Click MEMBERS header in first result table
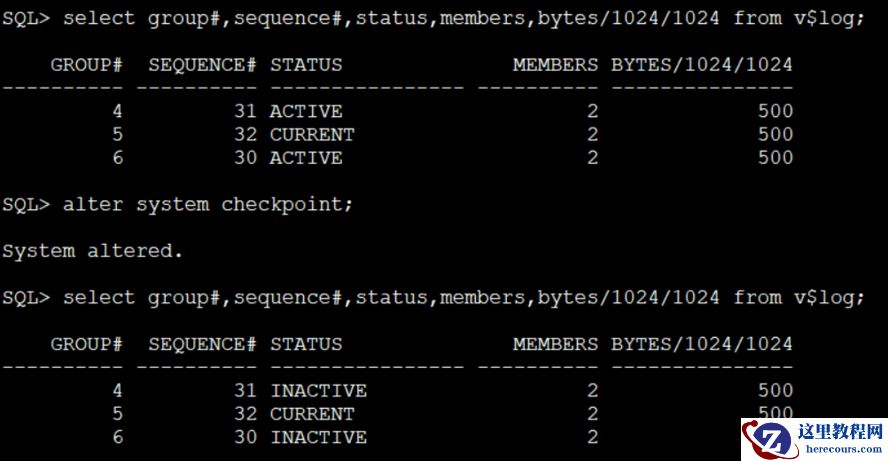This screenshot has height=461, width=888. [555, 65]
